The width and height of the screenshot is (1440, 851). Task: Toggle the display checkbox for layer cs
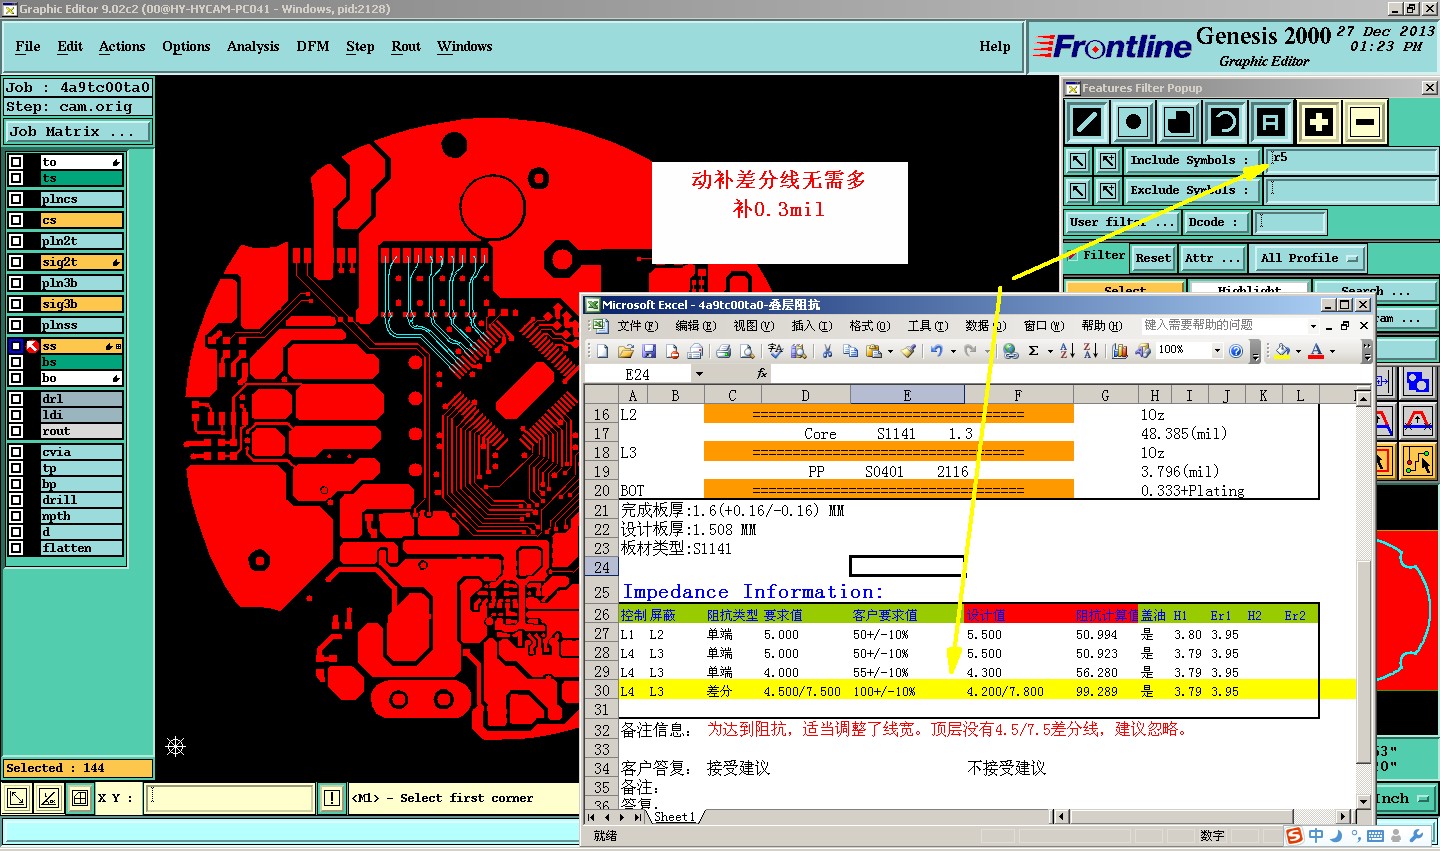[x=16, y=220]
